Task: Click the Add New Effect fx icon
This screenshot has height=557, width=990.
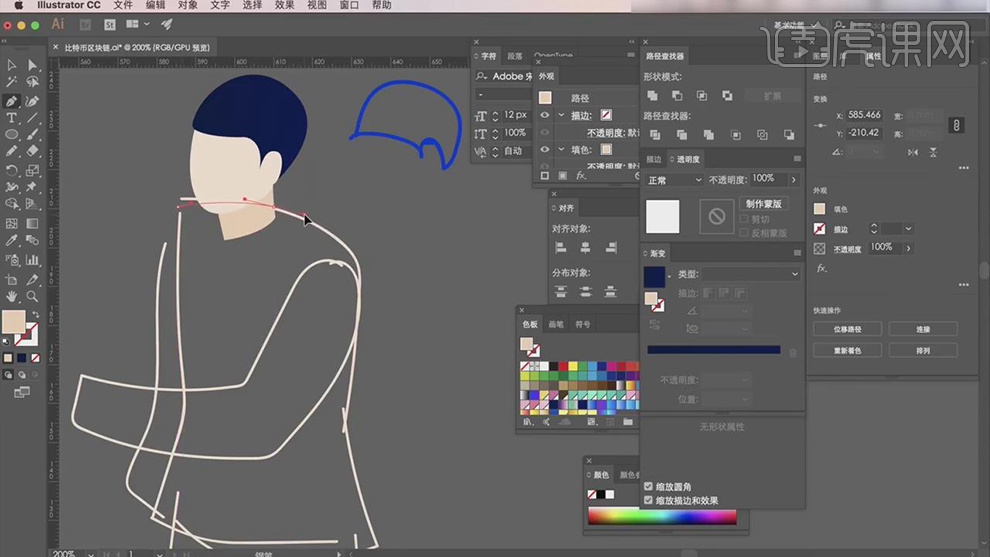Action: [x=581, y=176]
